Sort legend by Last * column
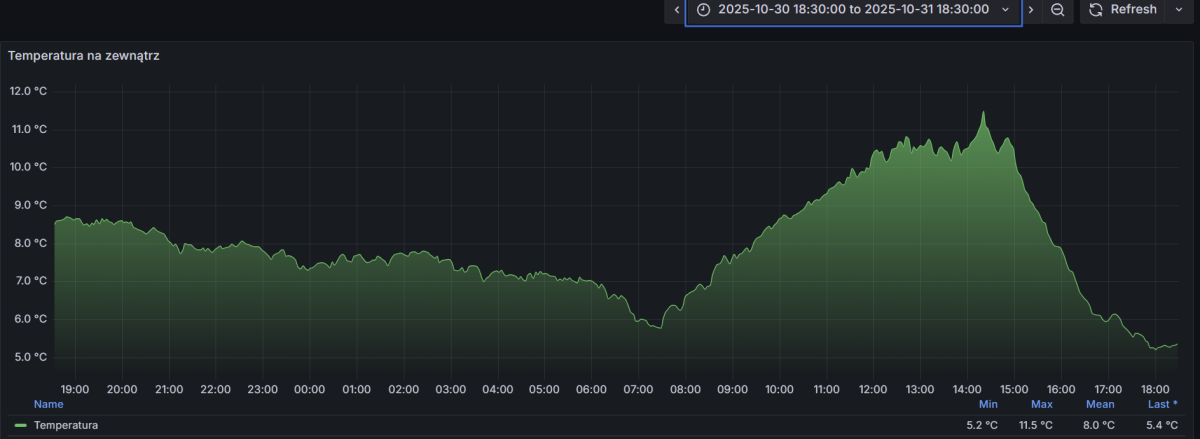Viewport: 1200px width, 439px height. [1162, 404]
